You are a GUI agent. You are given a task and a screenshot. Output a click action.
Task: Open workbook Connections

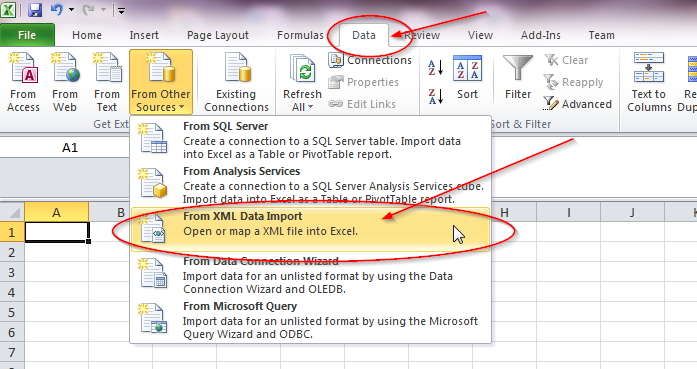point(370,60)
